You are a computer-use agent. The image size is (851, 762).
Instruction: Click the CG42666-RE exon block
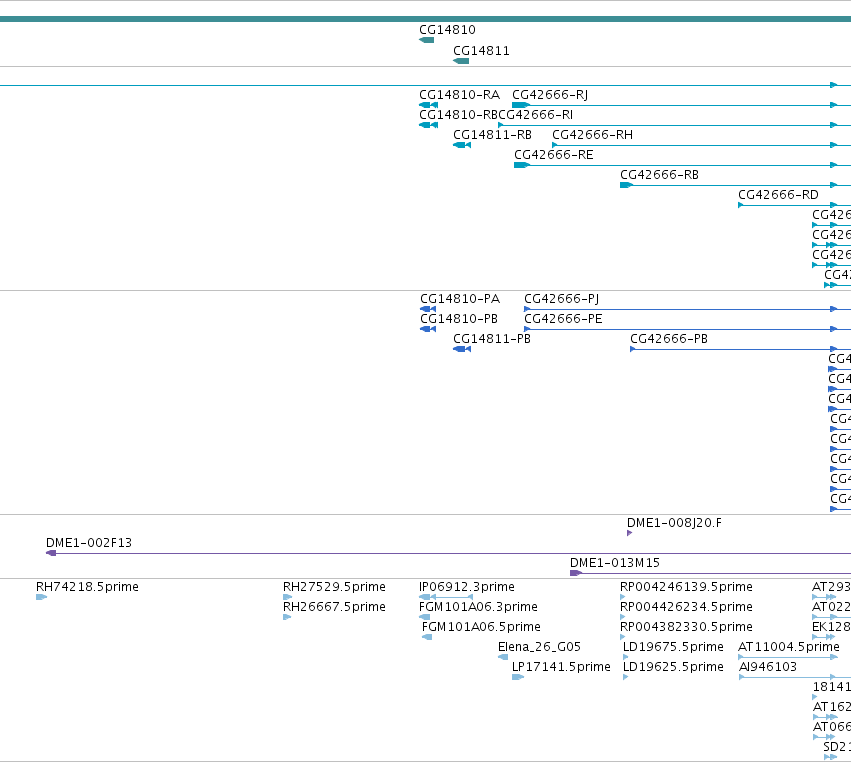coord(522,165)
